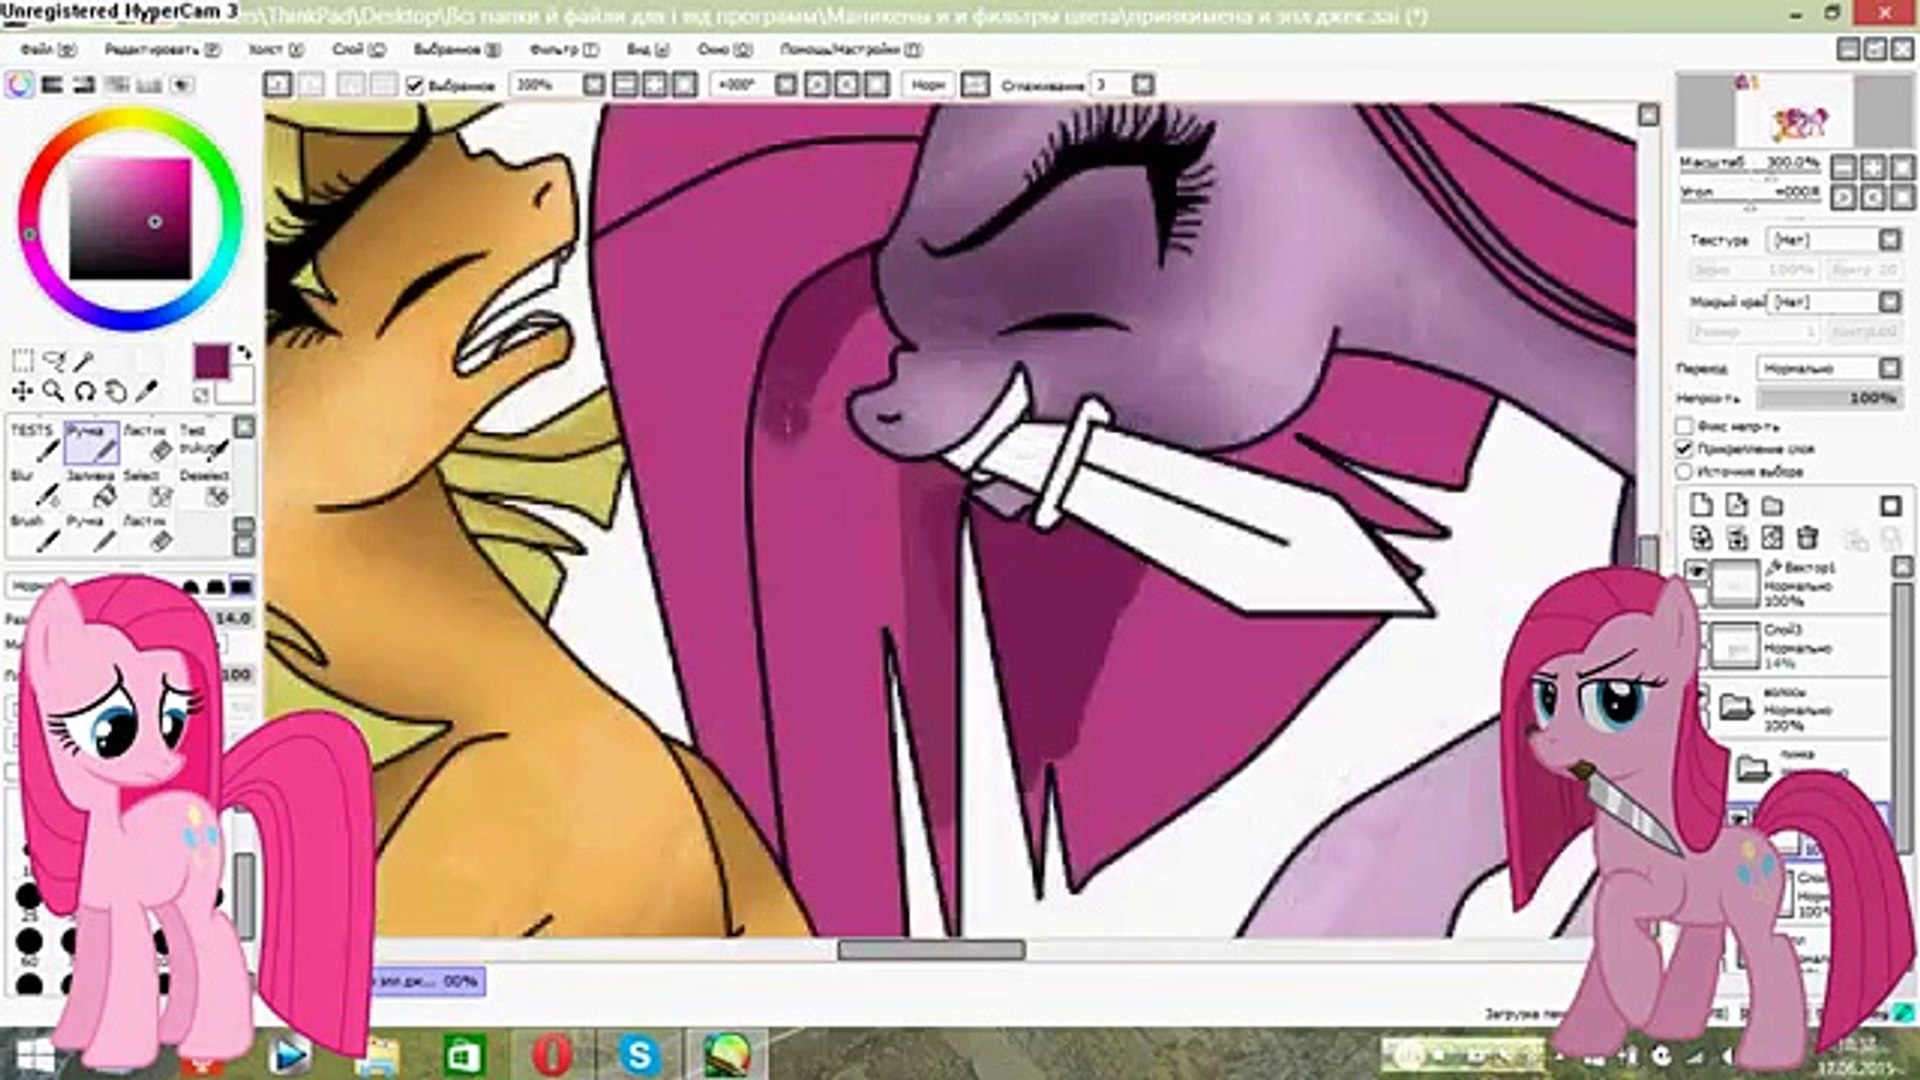Image resolution: width=1920 pixels, height=1080 pixels.
Task: Select the hand pan tool
Action: click(x=116, y=391)
